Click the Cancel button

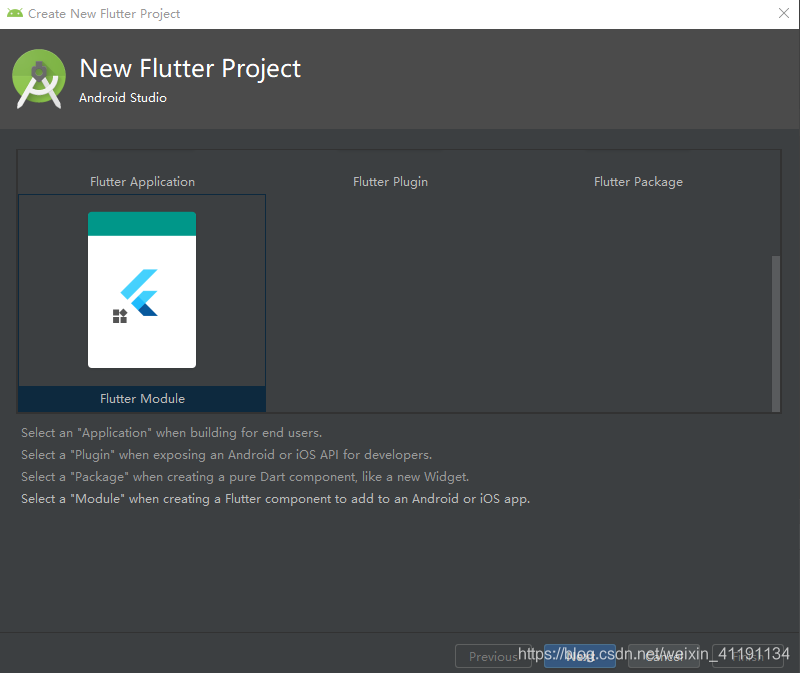664,656
